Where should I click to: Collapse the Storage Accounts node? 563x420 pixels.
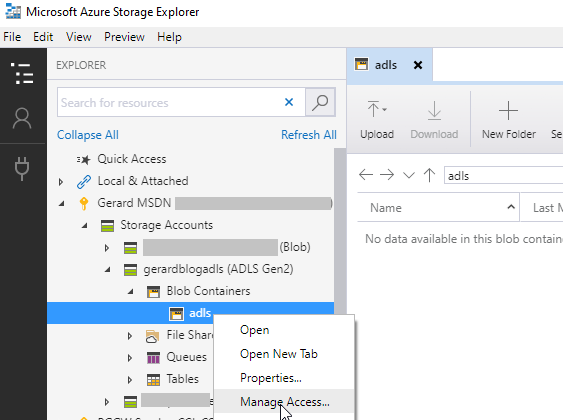click(85, 225)
